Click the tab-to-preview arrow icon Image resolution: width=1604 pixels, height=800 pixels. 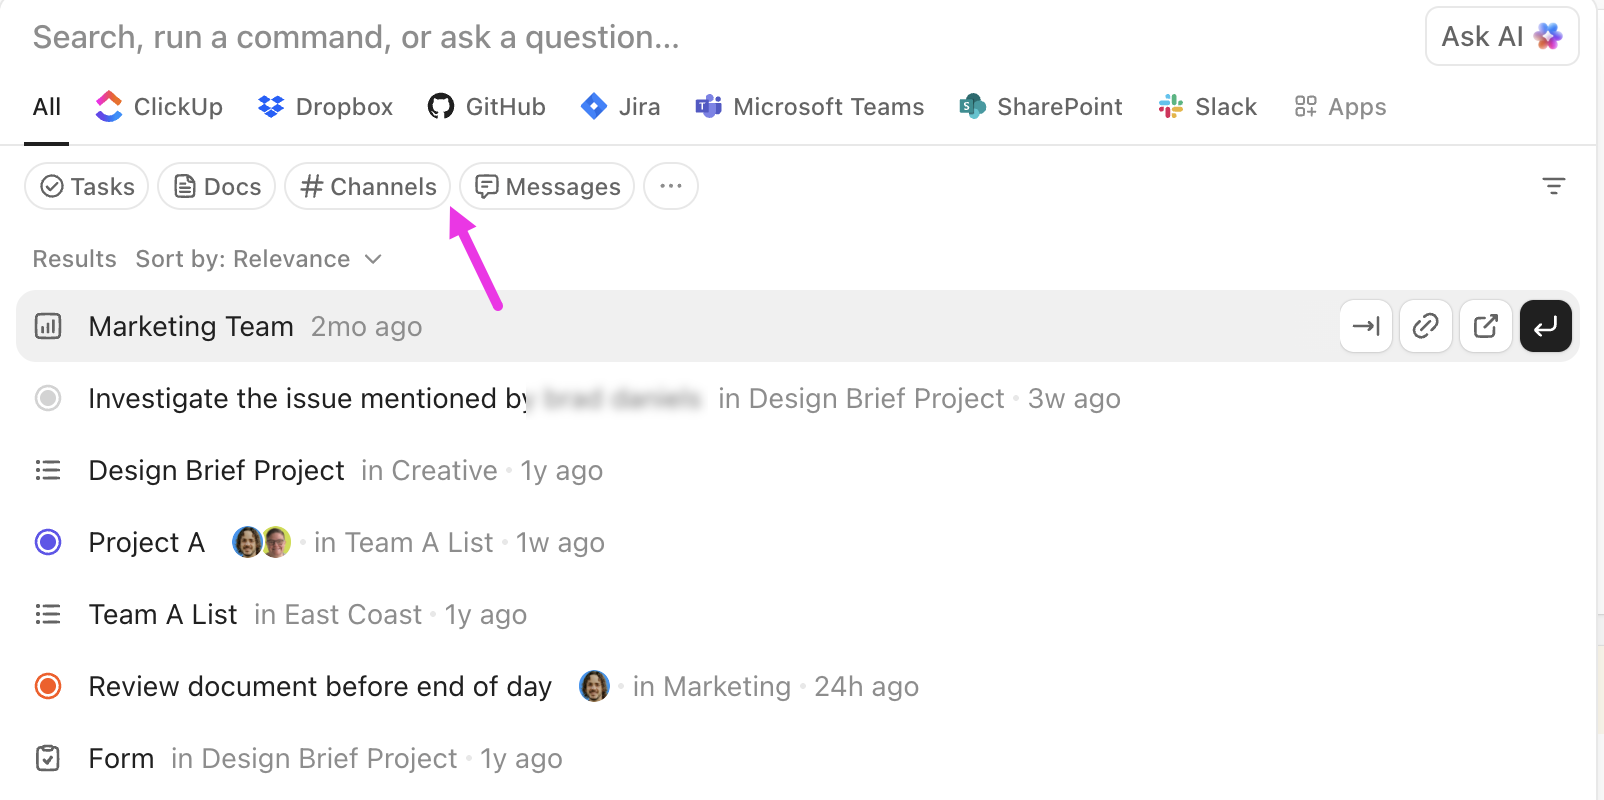pos(1365,326)
